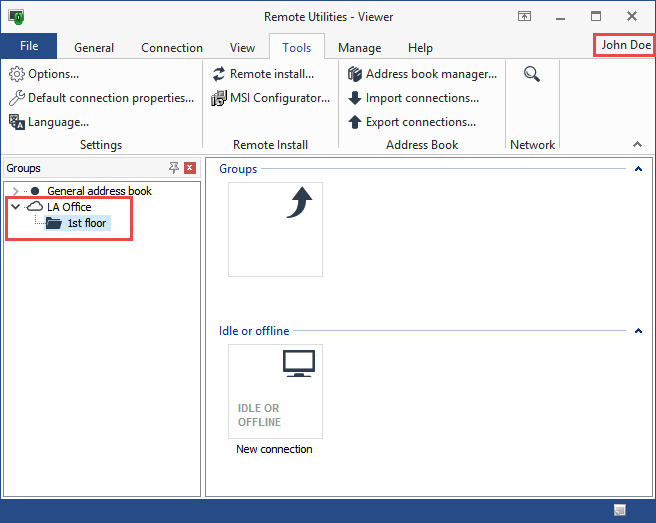Screen dimensions: 656x523
Task: Collapse the LA Office tree node
Action: click(15, 207)
